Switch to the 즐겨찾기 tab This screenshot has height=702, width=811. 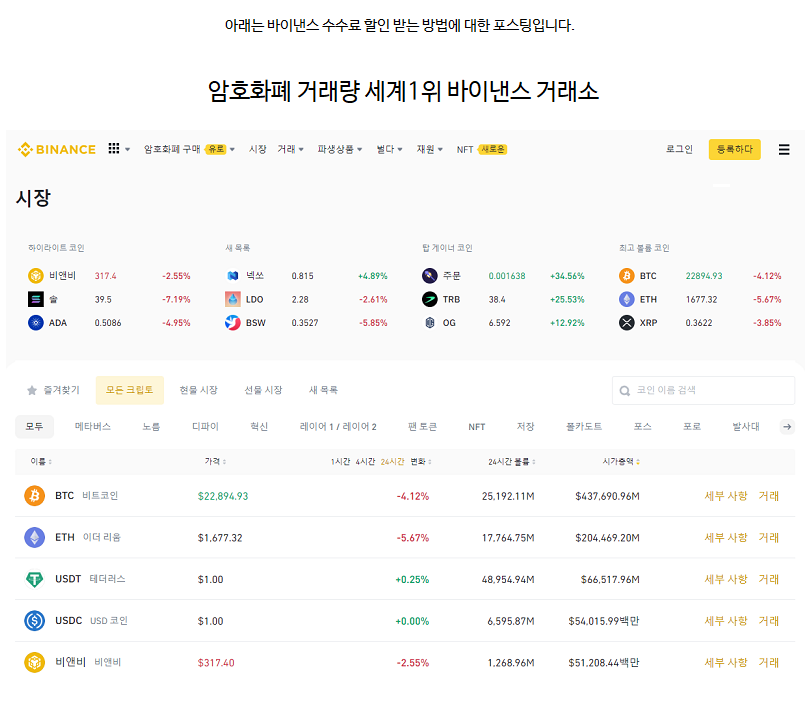[x=53, y=390]
